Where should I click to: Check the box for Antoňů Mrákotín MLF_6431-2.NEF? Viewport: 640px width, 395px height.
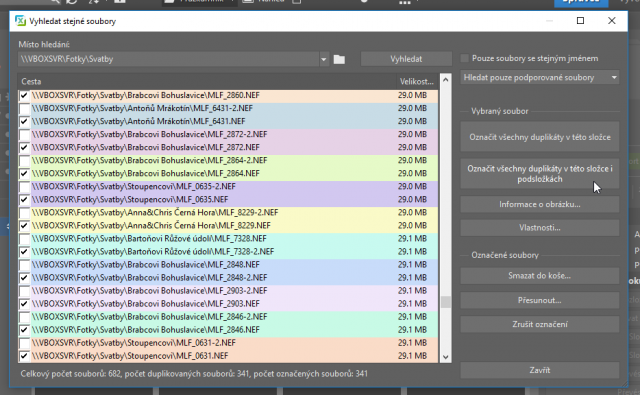click(x=24, y=109)
